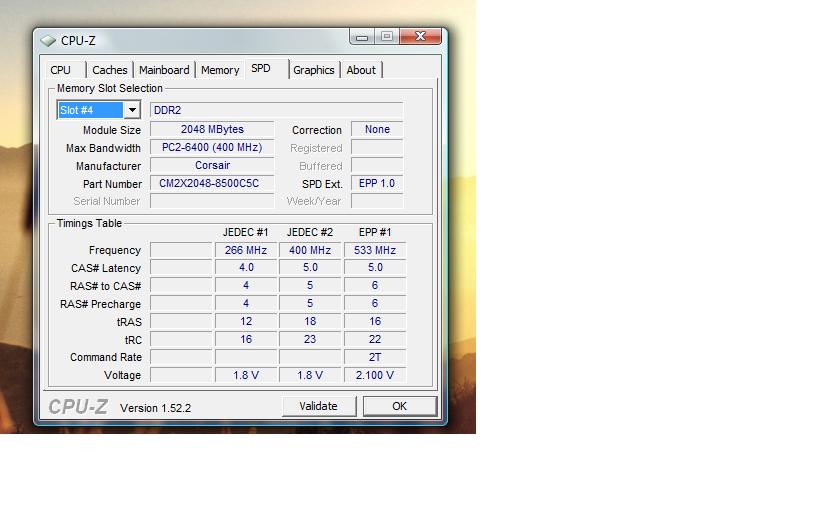
Task: Click the 4.0 CAS# Latency cell
Action: click(x=246, y=267)
